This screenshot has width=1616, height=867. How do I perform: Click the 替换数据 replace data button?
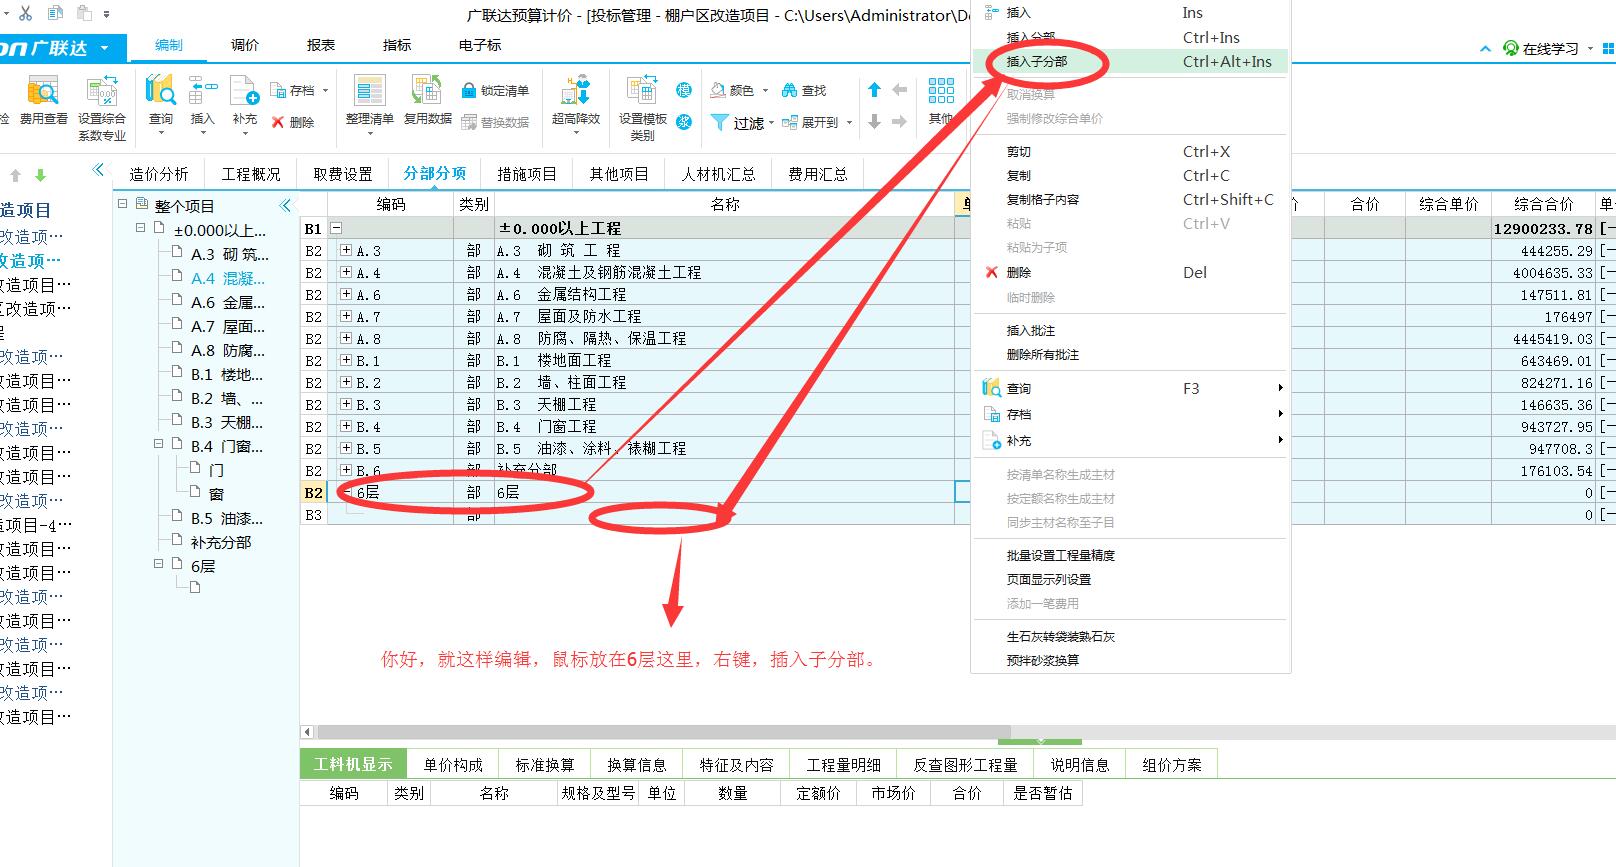pos(495,122)
